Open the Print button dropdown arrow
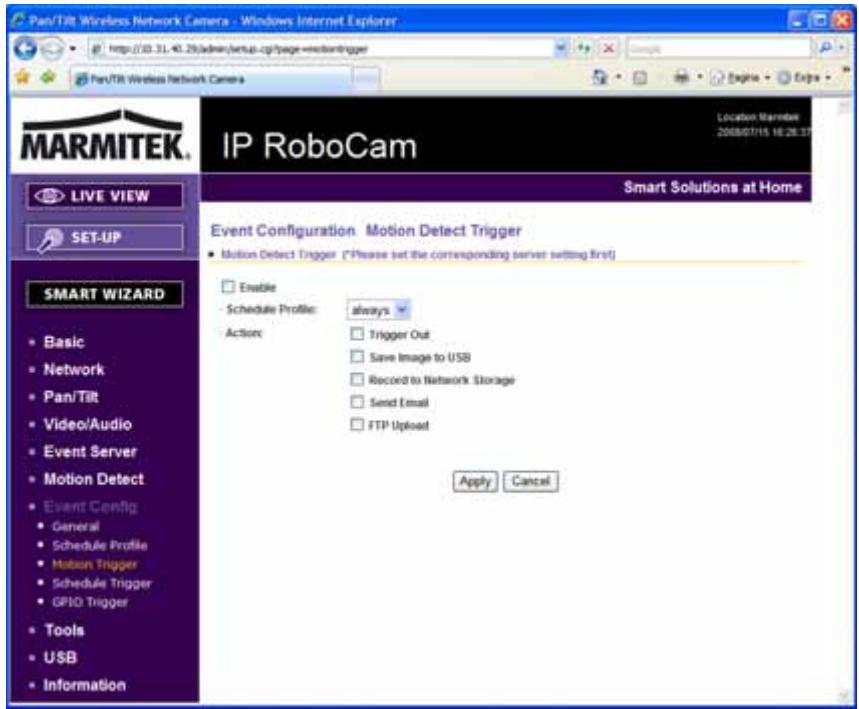Viewport: 859px width, 709px height. (x=700, y=78)
